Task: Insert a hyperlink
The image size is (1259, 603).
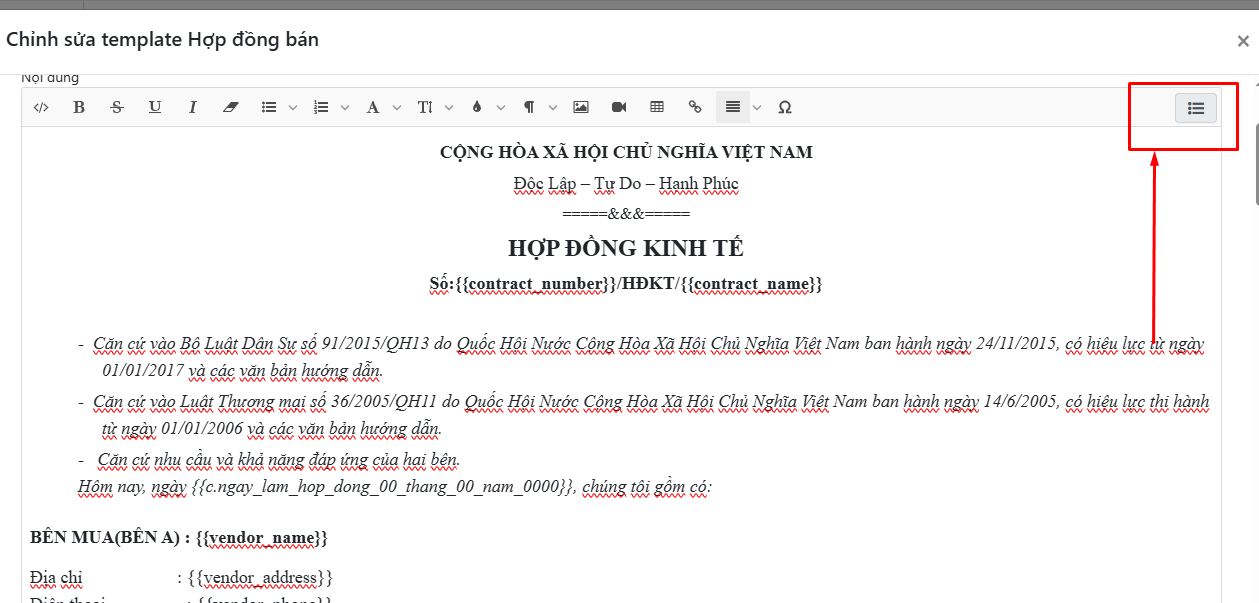Action: point(695,107)
